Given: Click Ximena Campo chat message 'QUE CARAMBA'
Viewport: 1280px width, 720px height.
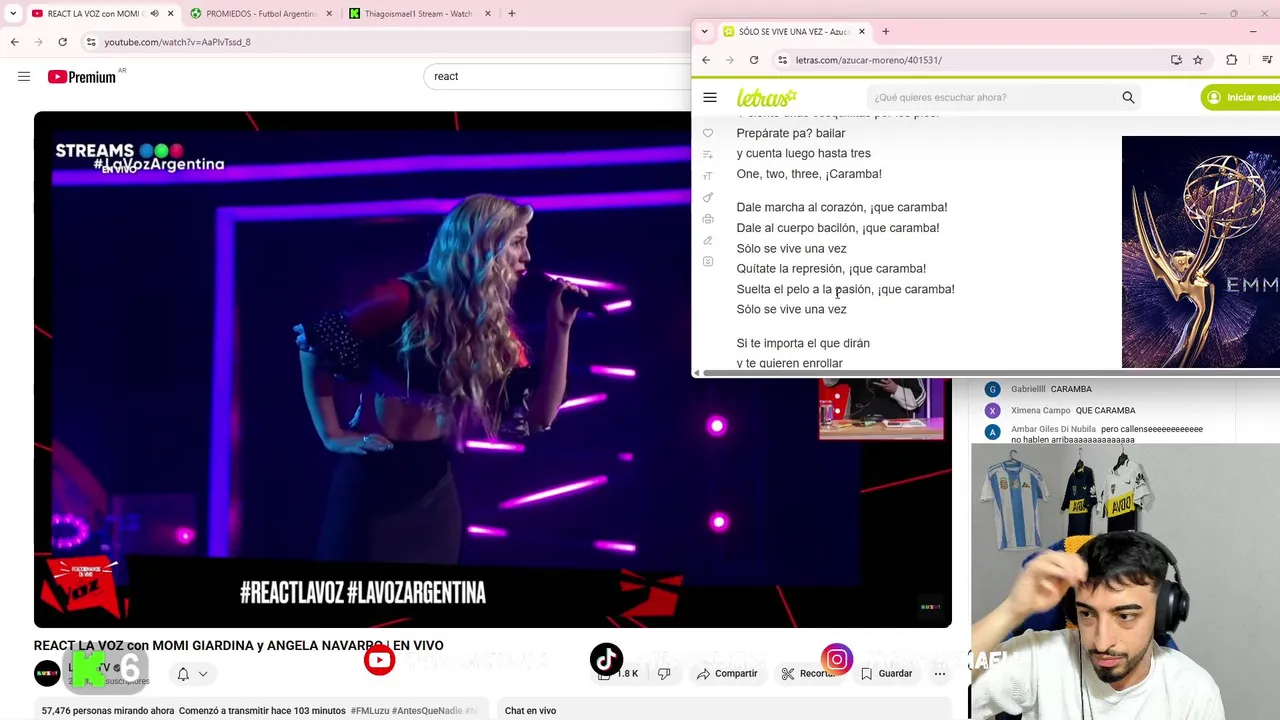Looking at the screenshot, I should click(x=1105, y=411).
